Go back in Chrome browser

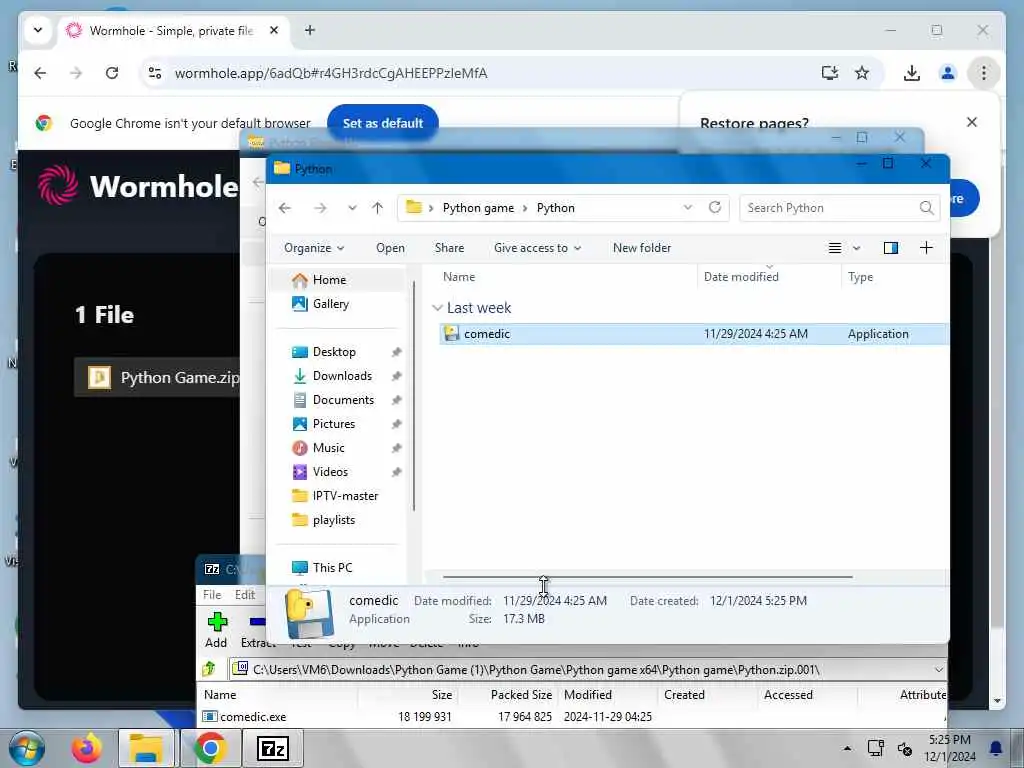[40, 73]
